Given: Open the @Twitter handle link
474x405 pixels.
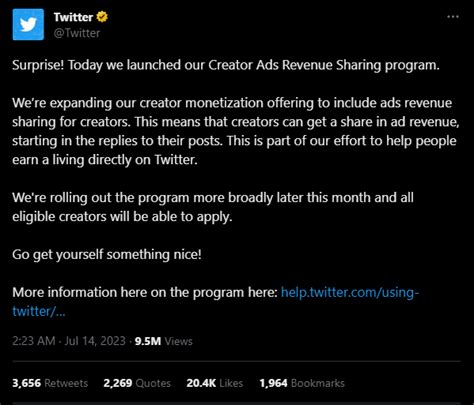Looking at the screenshot, I should click(x=77, y=33).
